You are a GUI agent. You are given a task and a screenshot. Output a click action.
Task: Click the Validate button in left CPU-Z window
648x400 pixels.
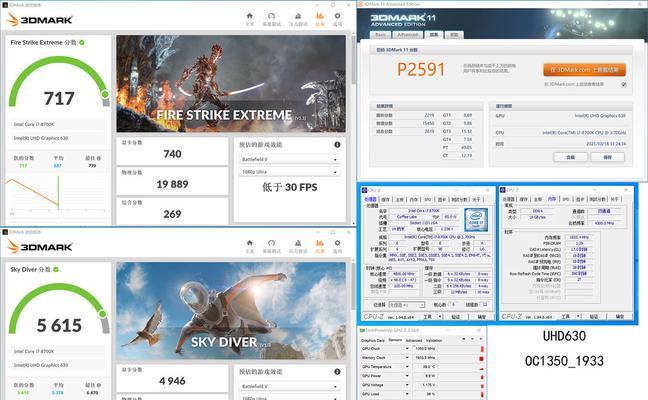click(455, 317)
